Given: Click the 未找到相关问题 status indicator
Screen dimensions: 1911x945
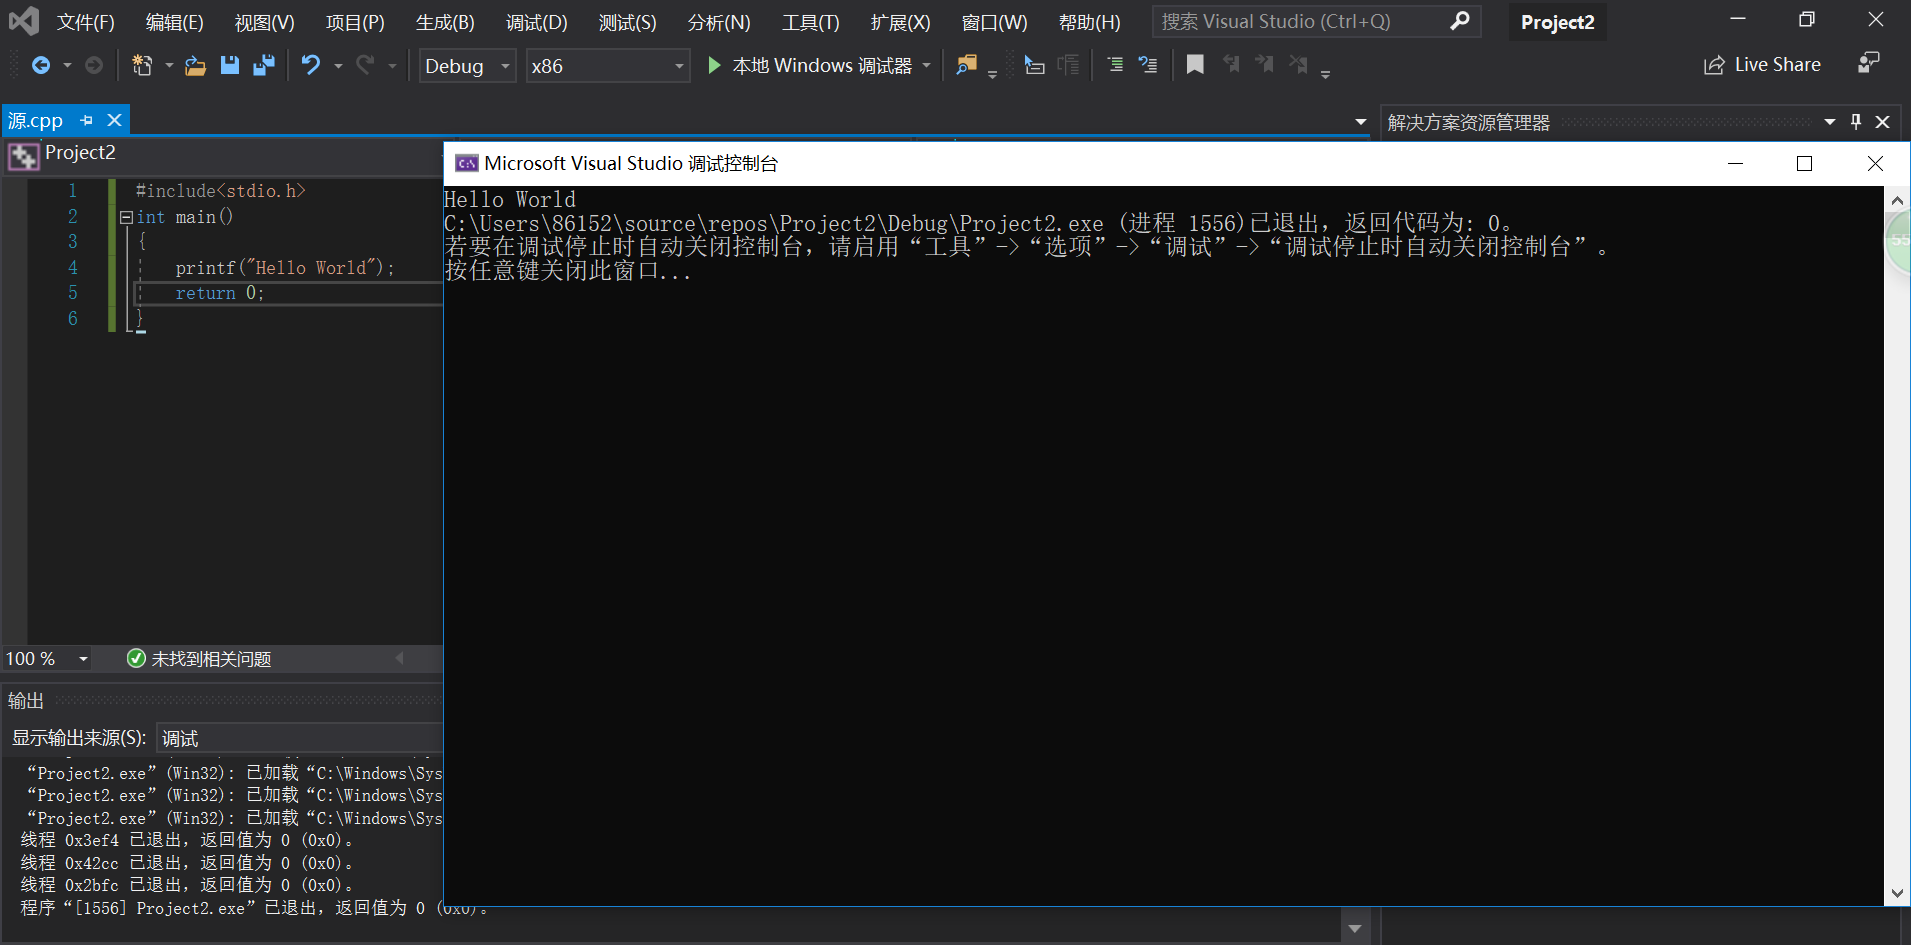Looking at the screenshot, I should click(199, 659).
